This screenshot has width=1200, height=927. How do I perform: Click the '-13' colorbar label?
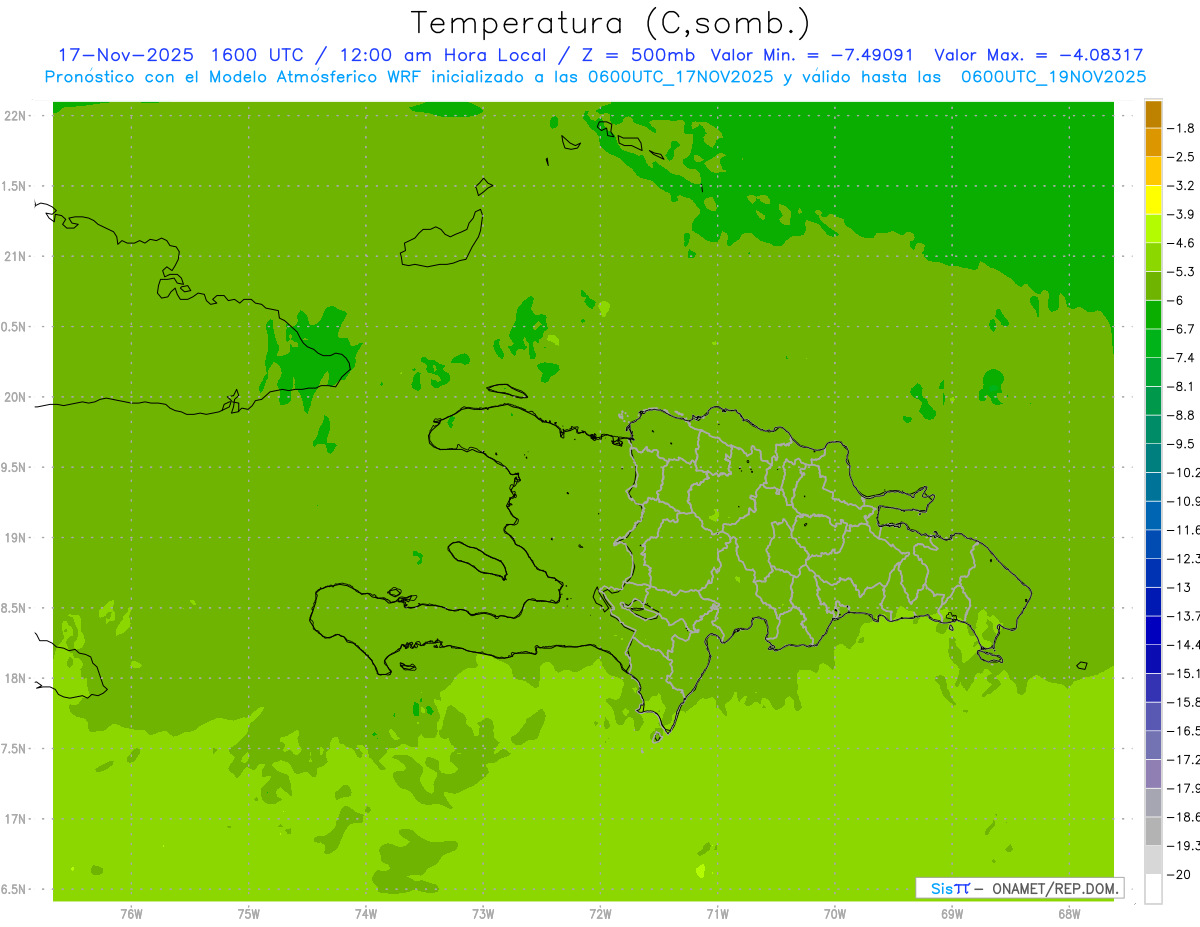tap(1181, 587)
